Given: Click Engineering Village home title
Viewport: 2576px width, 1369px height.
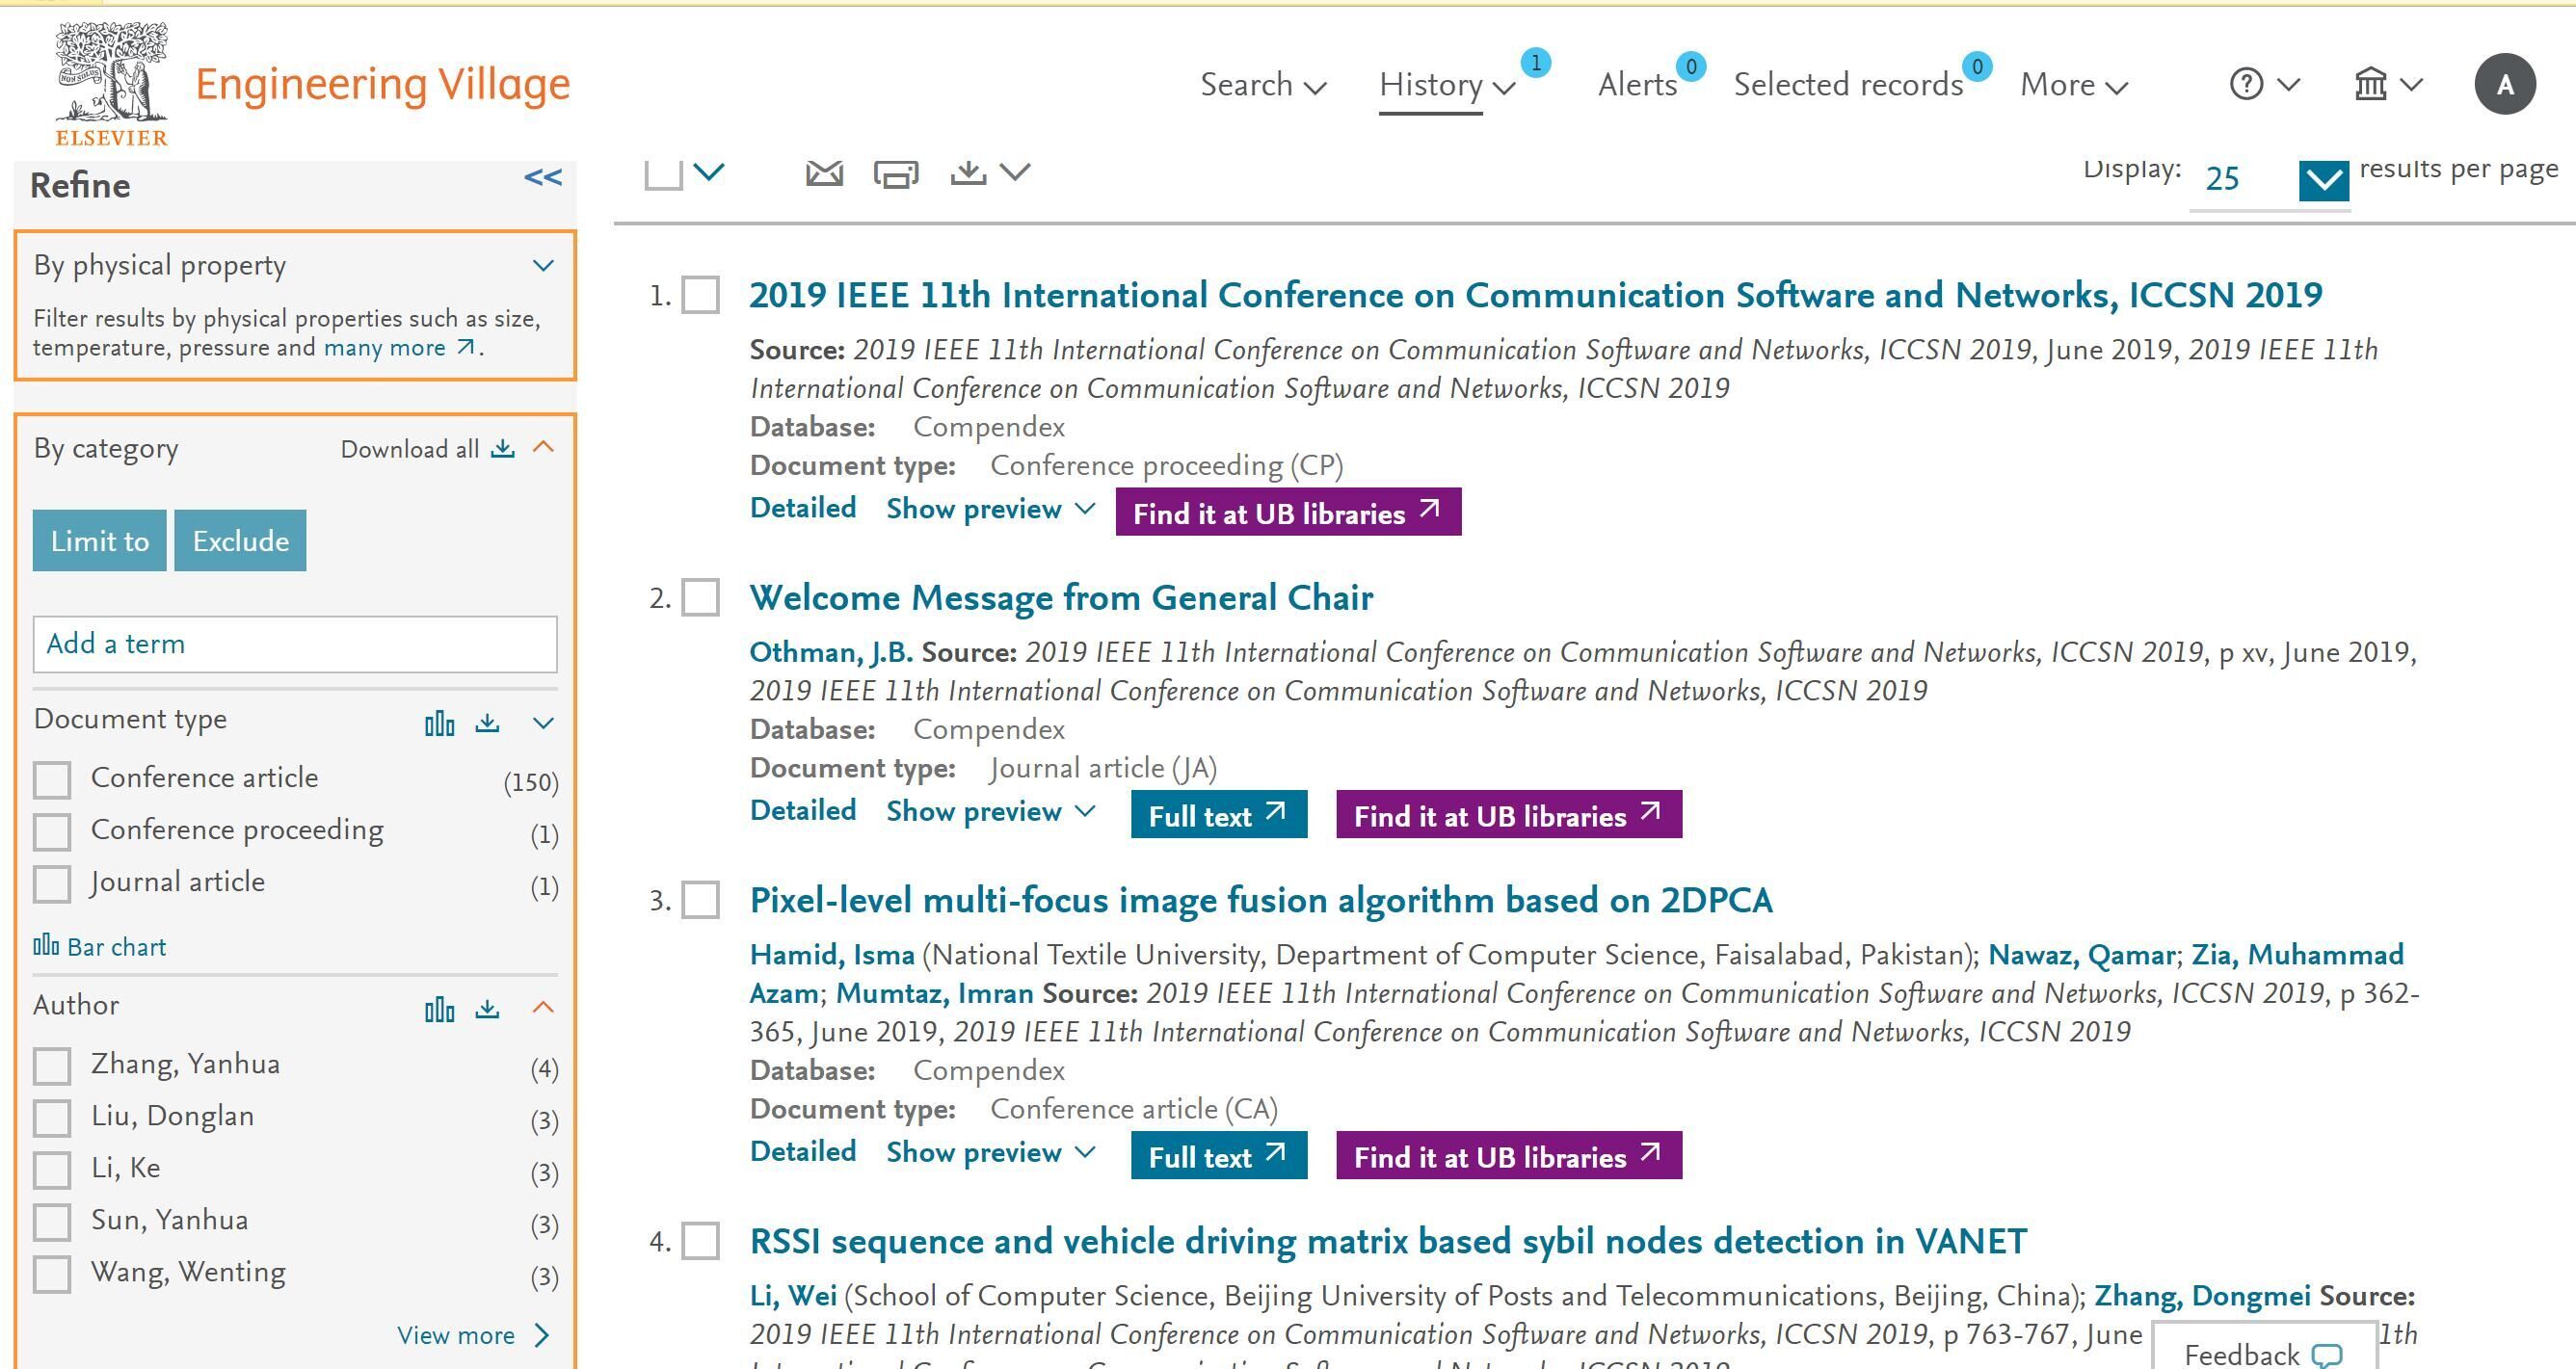Looking at the screenshot, I should (382, 84).
